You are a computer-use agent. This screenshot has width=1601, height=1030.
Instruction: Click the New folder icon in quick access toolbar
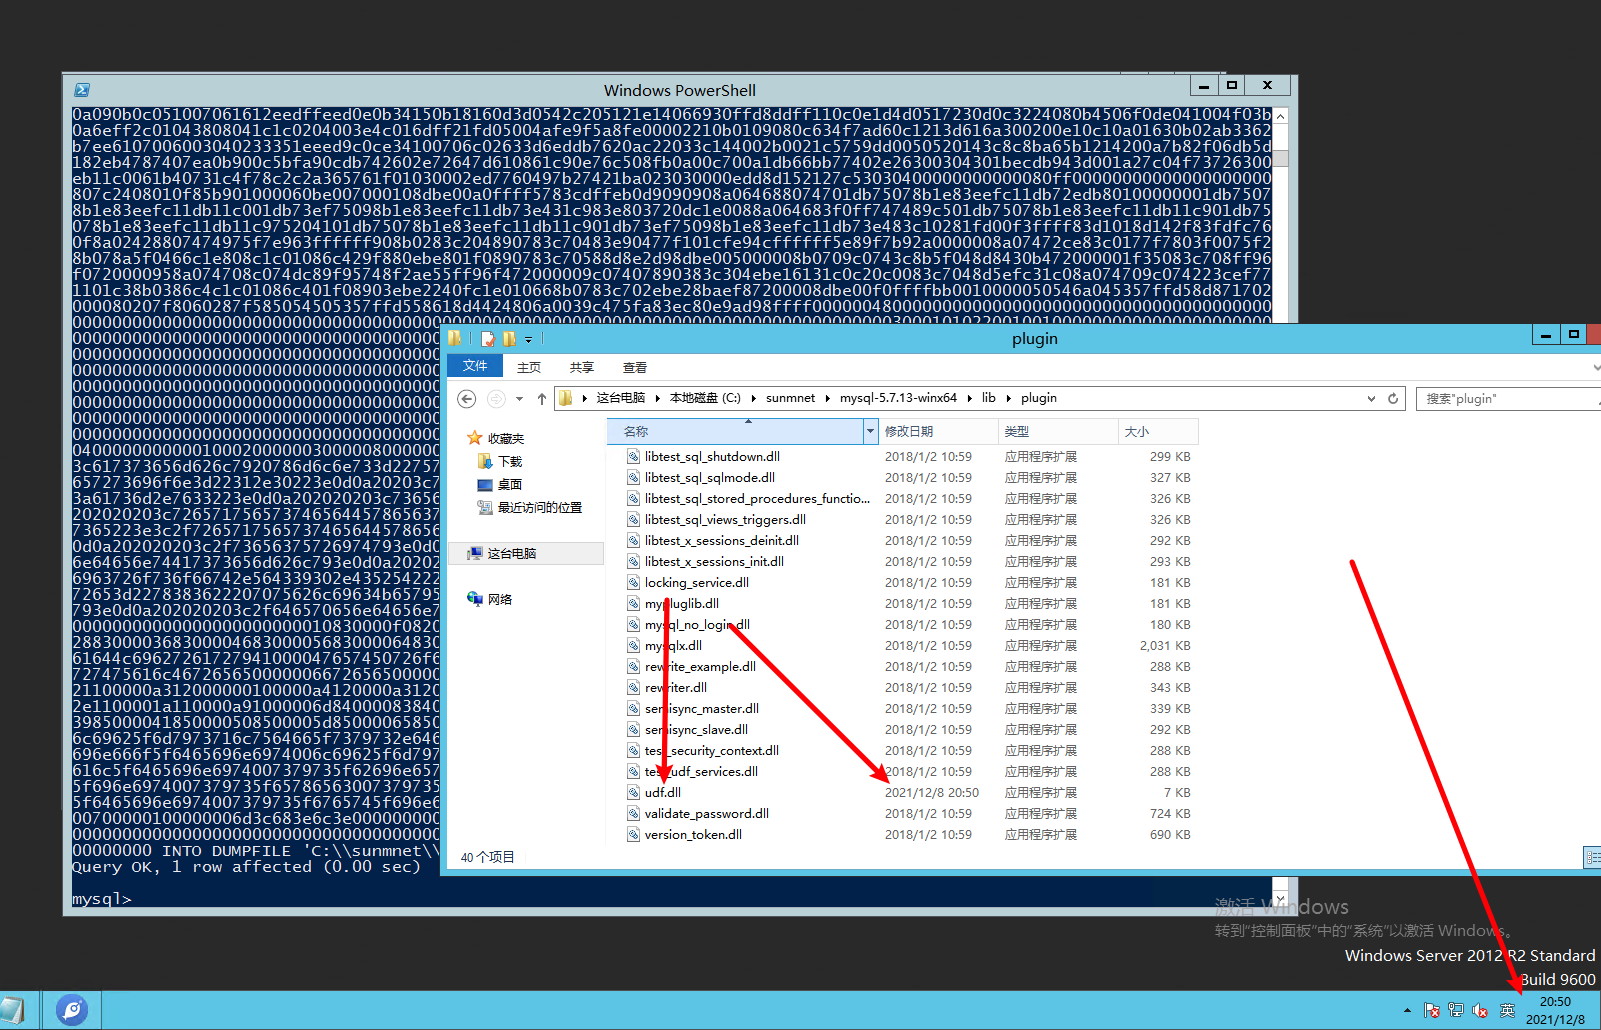click(509, 339)
